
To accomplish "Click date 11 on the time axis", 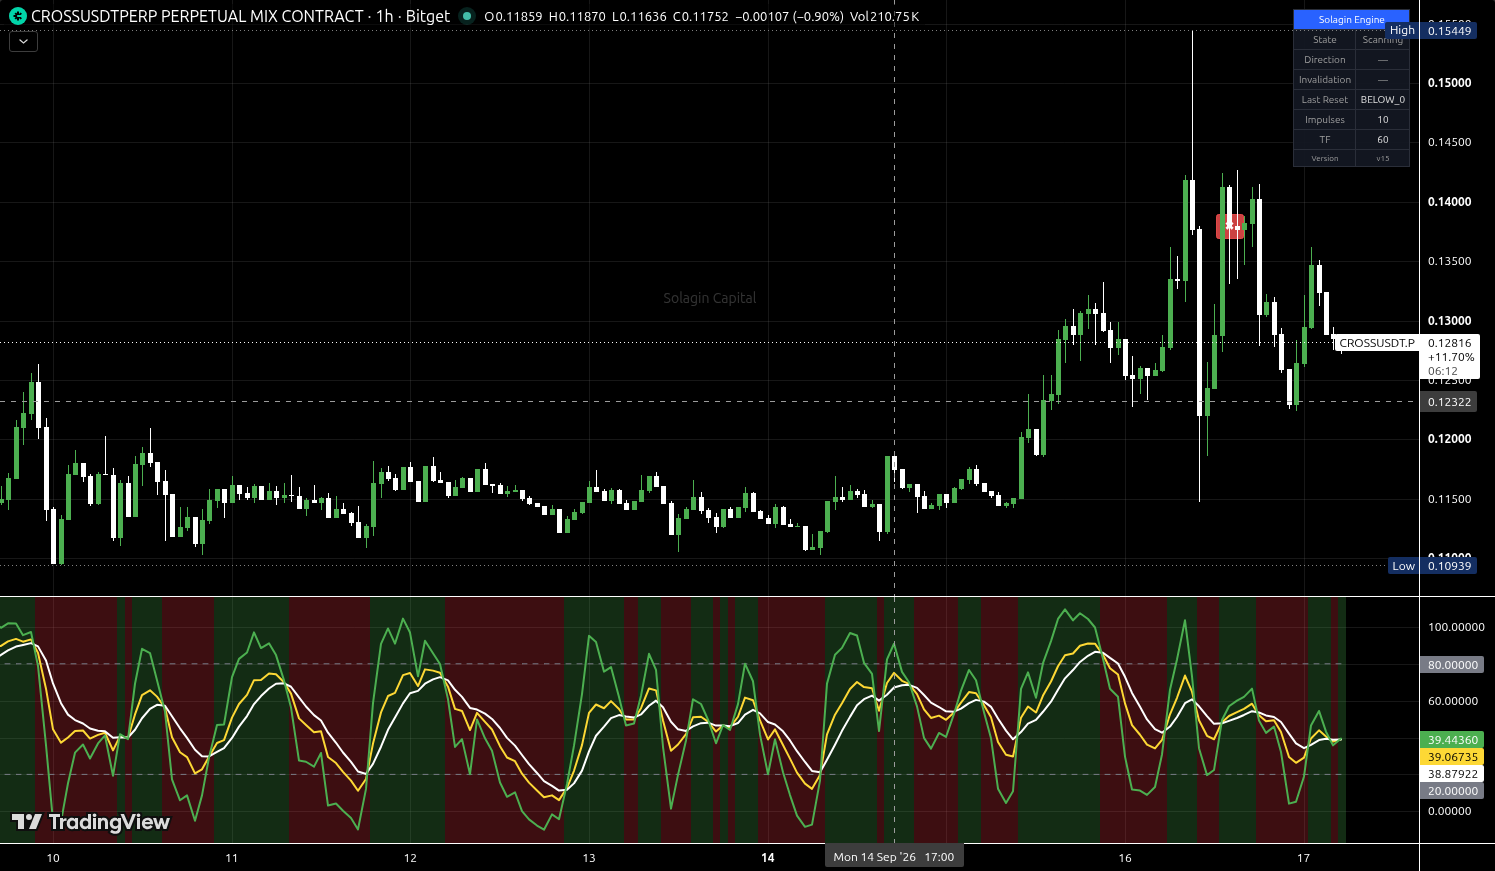I will pyautogui.click(x=232, y=858).
